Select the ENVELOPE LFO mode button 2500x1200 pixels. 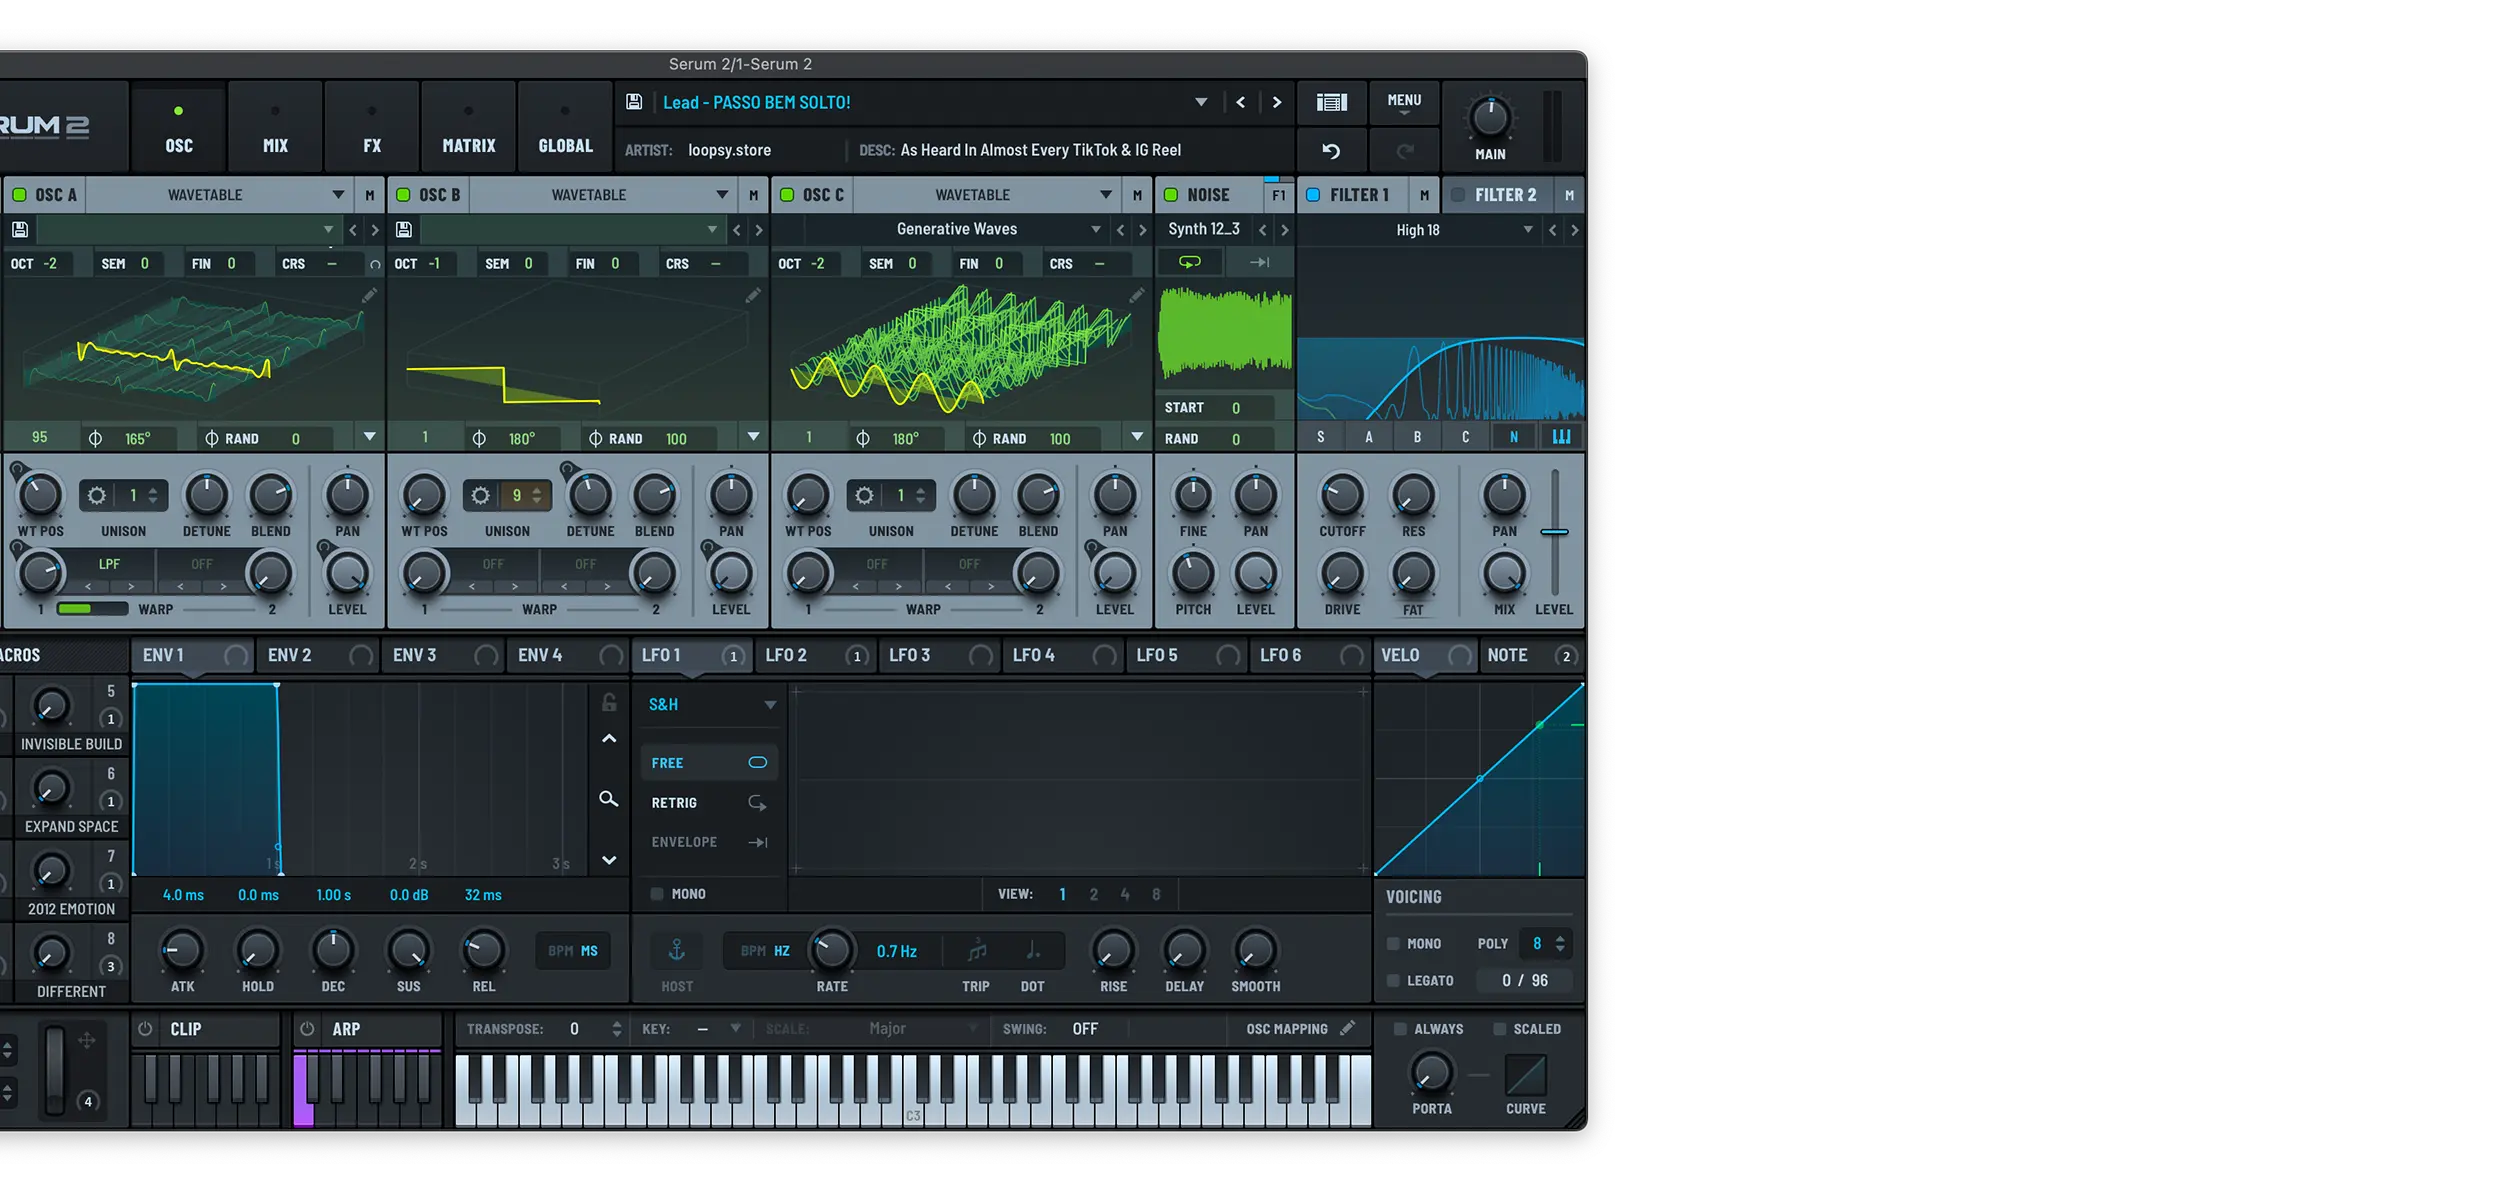(708, 842)
